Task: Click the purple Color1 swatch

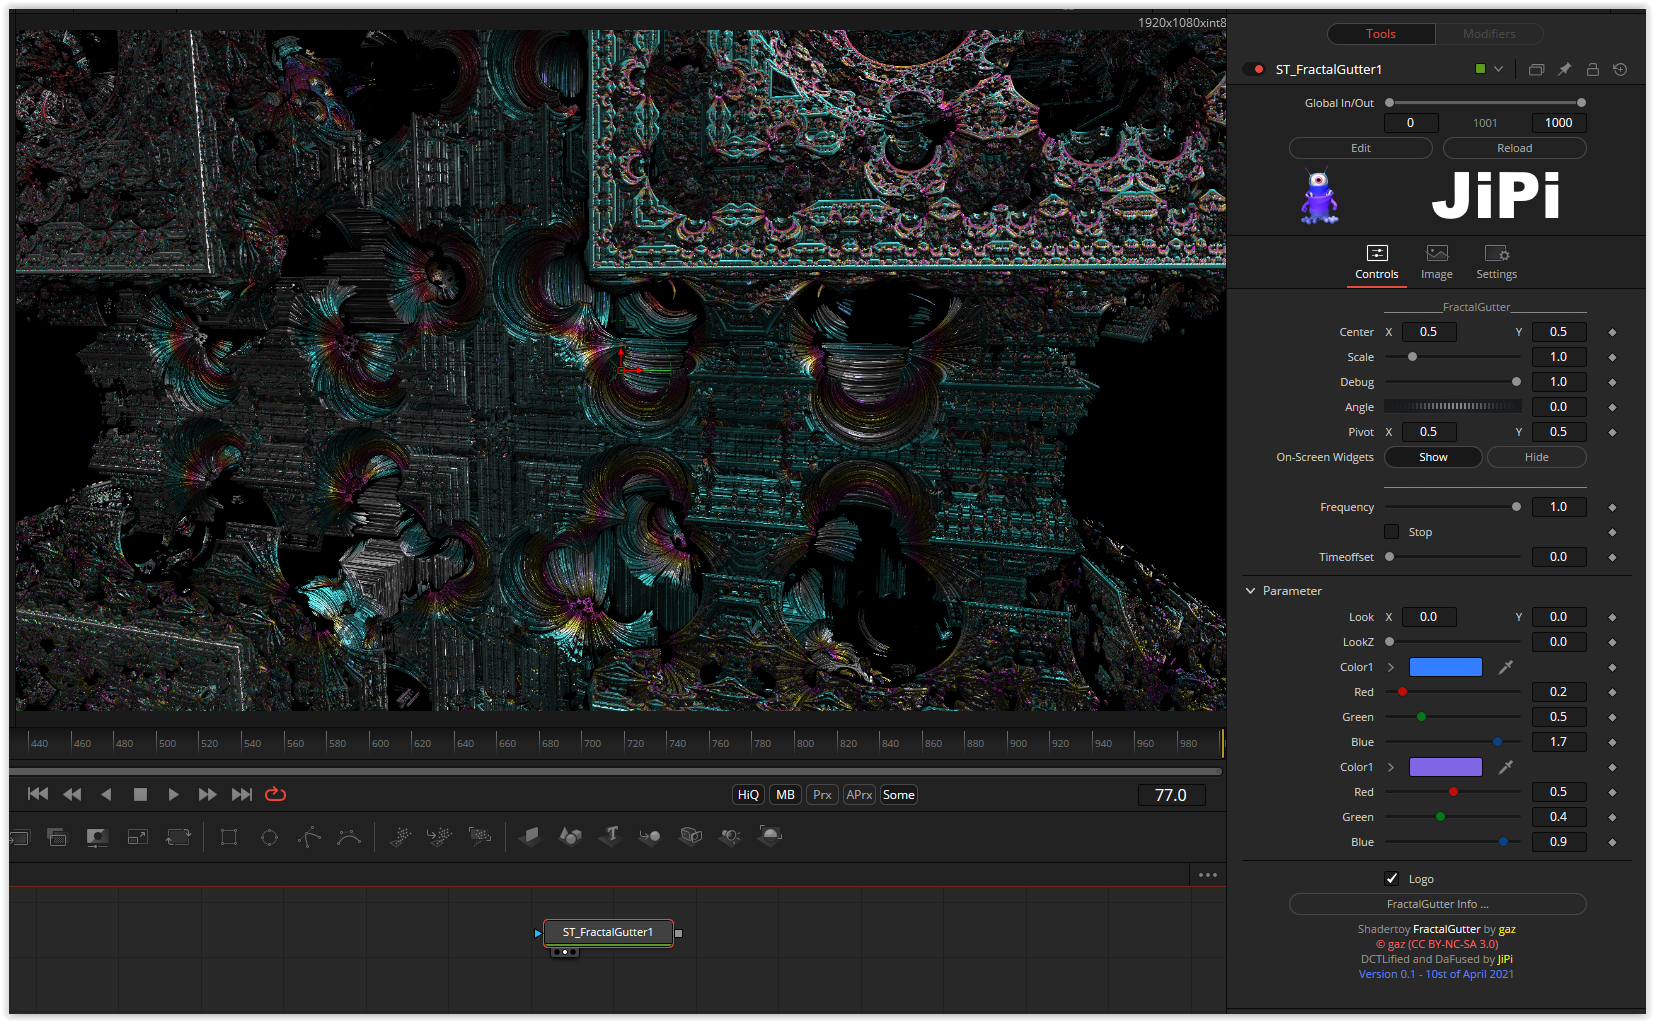Action: [x=1446, y=767]
